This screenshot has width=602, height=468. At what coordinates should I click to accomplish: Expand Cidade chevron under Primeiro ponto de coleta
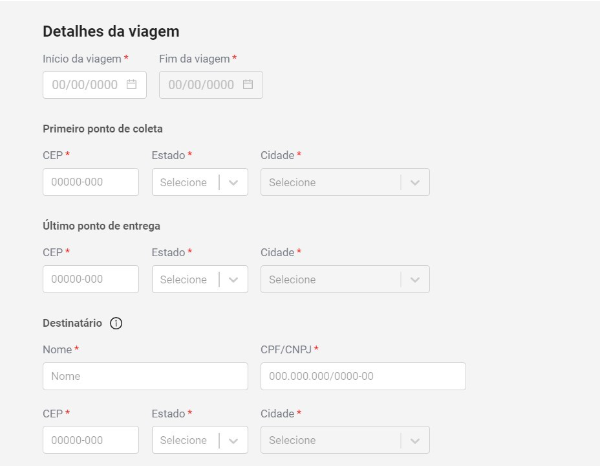[x=415, y=182]
